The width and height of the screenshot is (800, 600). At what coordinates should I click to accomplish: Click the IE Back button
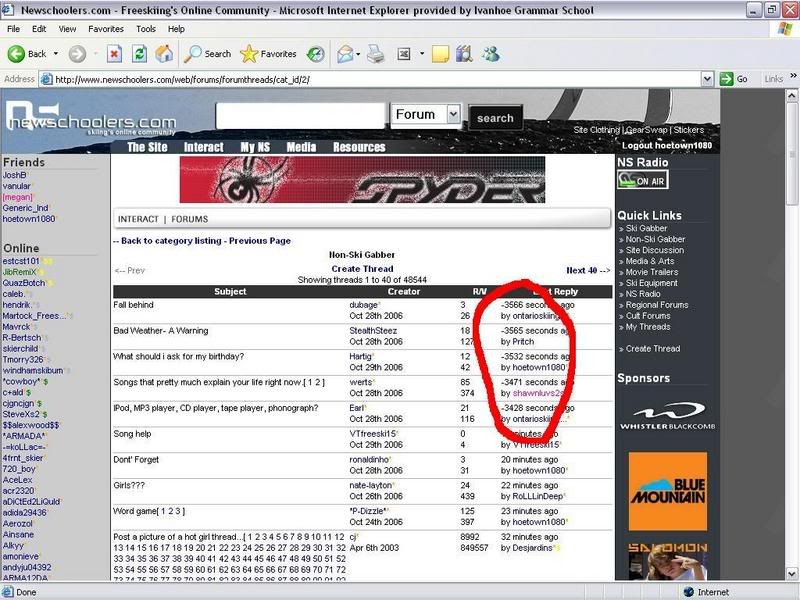click(x=28, y=54)
